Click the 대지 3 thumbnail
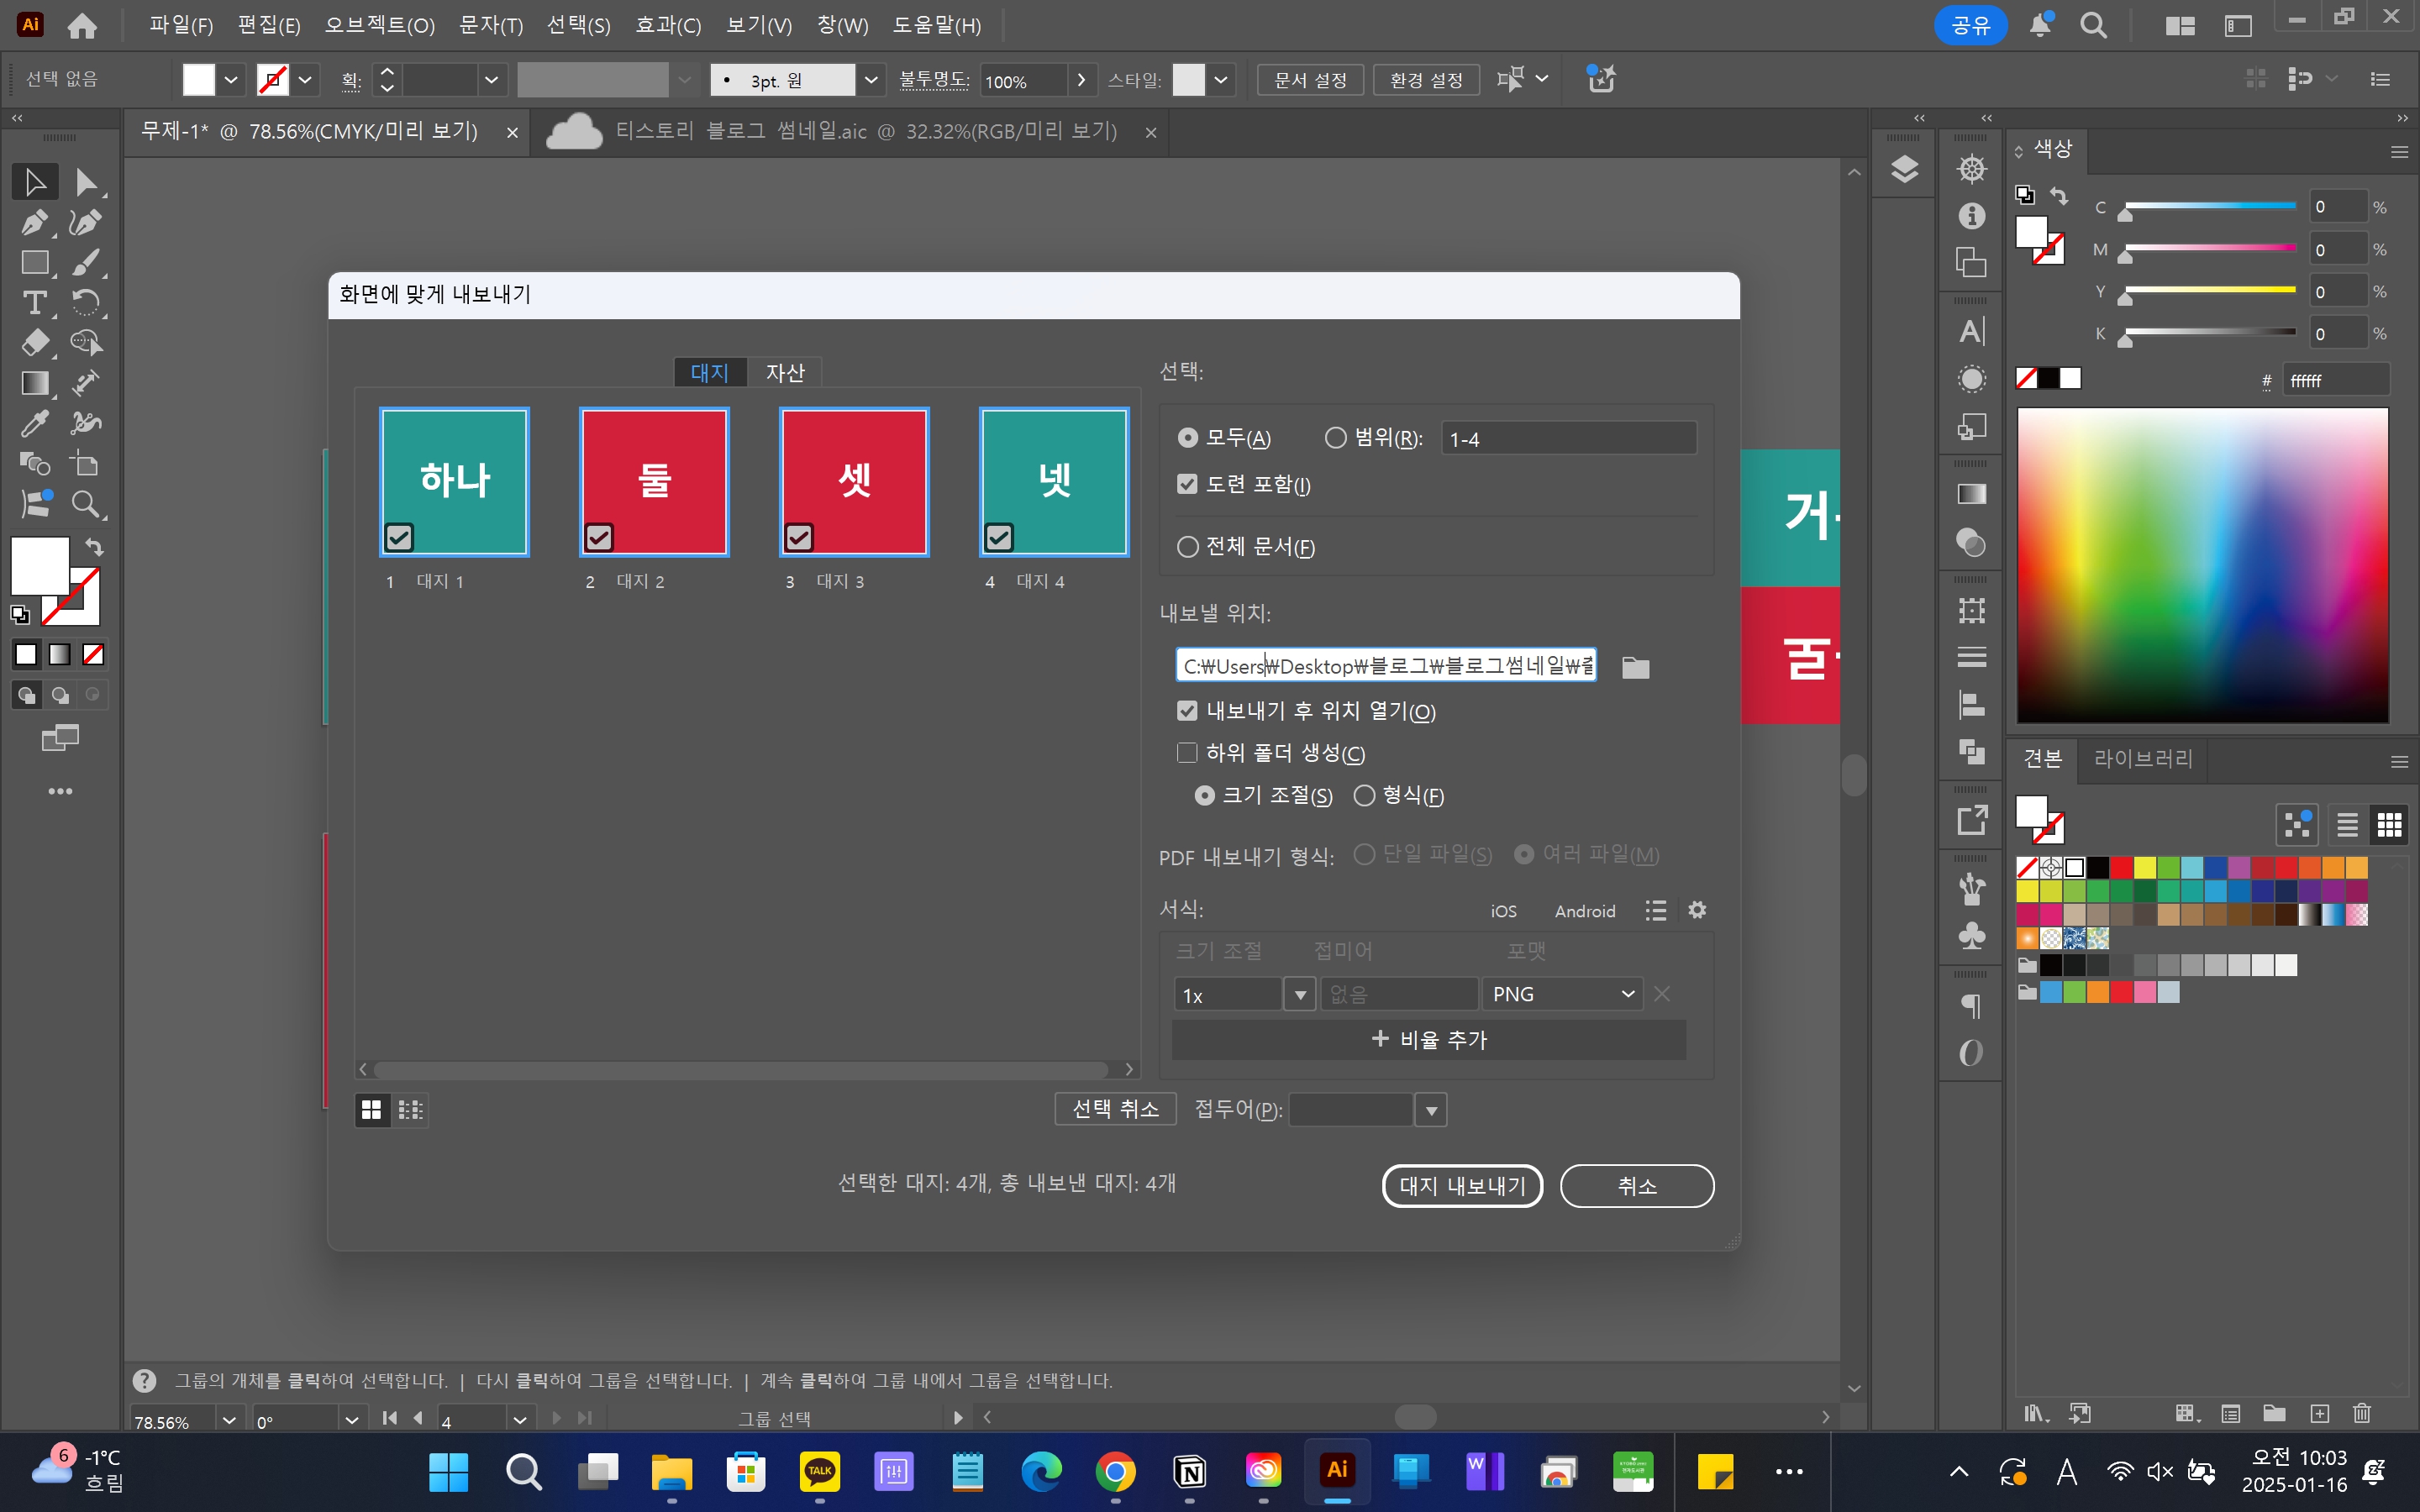The image size is (2420, 1512). click(x=854, y=481)
